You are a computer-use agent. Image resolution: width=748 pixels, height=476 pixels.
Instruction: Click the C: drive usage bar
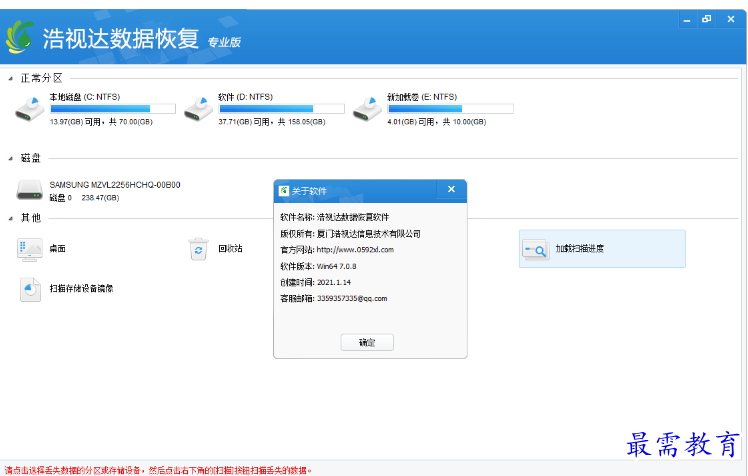coord(113,109)
